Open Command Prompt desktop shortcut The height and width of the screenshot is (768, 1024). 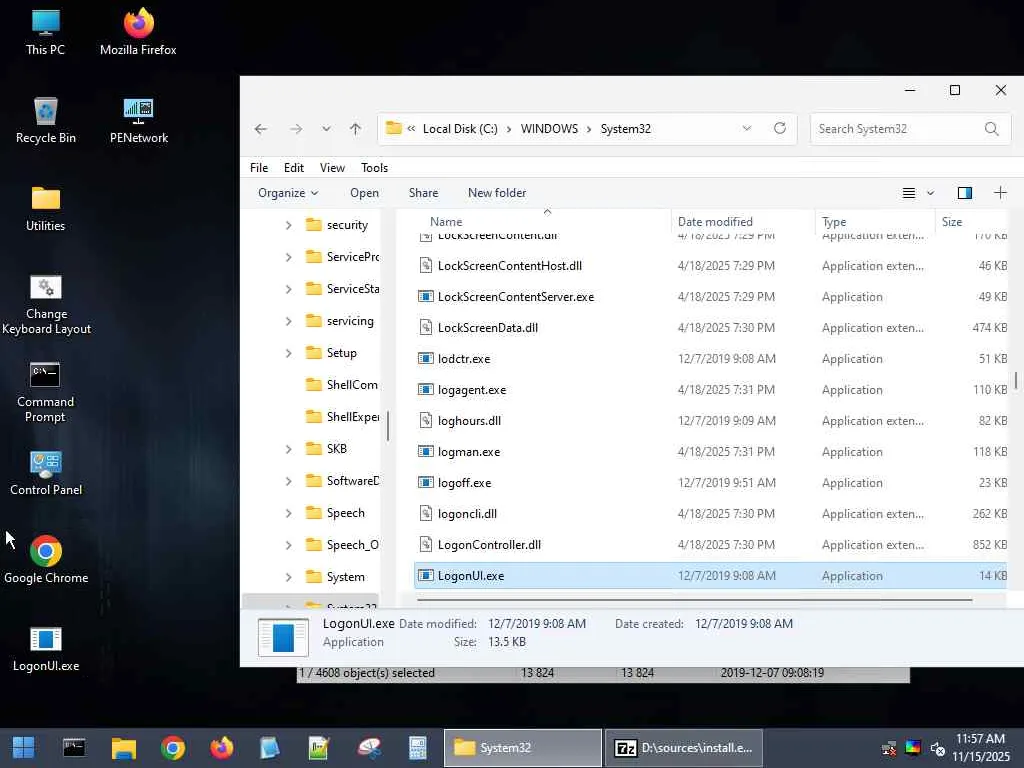(x=45, y=392)
